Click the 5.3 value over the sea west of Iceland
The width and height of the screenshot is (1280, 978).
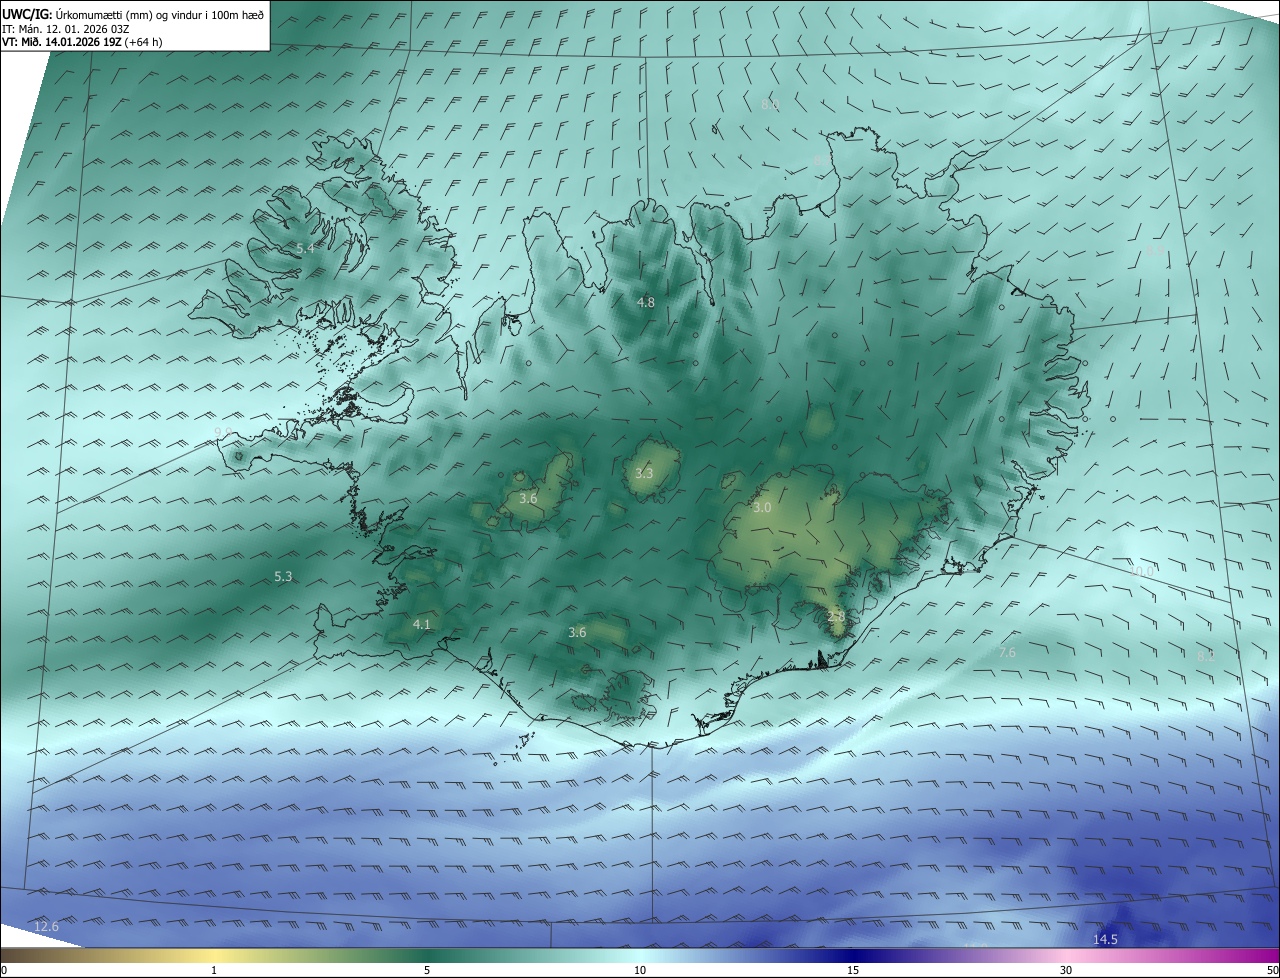[283, 577]
